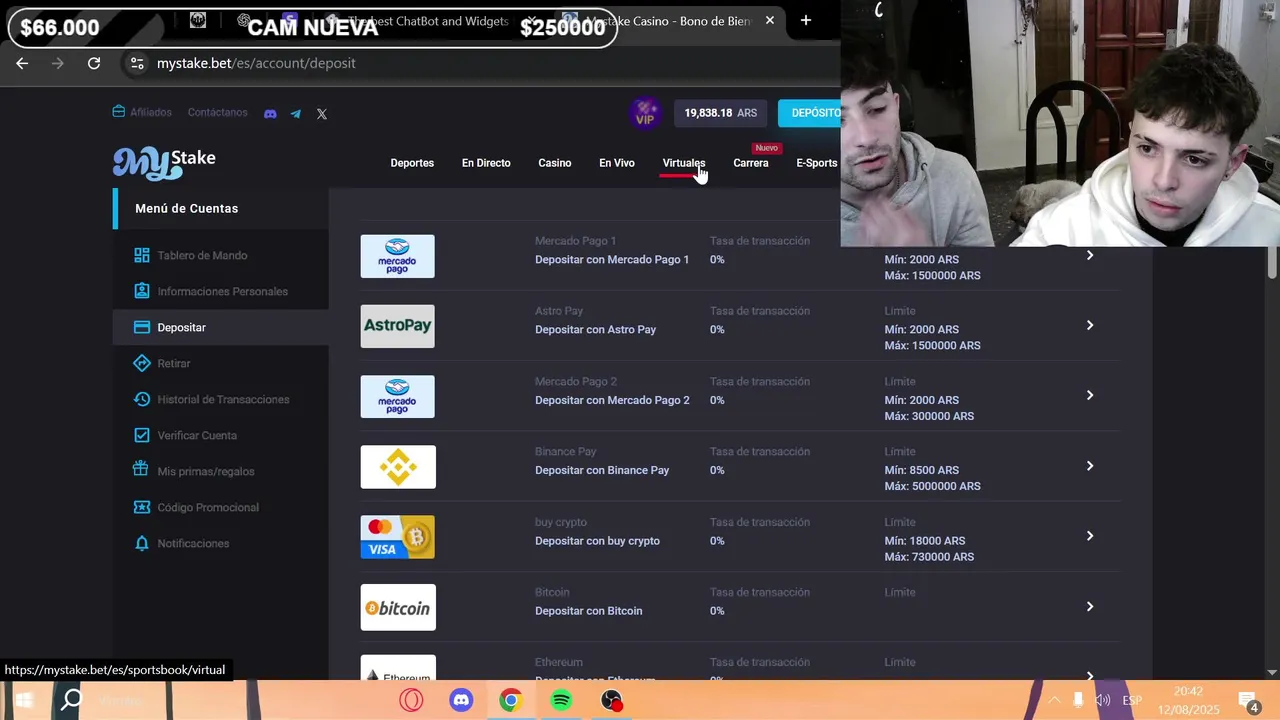
Task: Click the Bitcoin logo
Action: tap(398, 607)
